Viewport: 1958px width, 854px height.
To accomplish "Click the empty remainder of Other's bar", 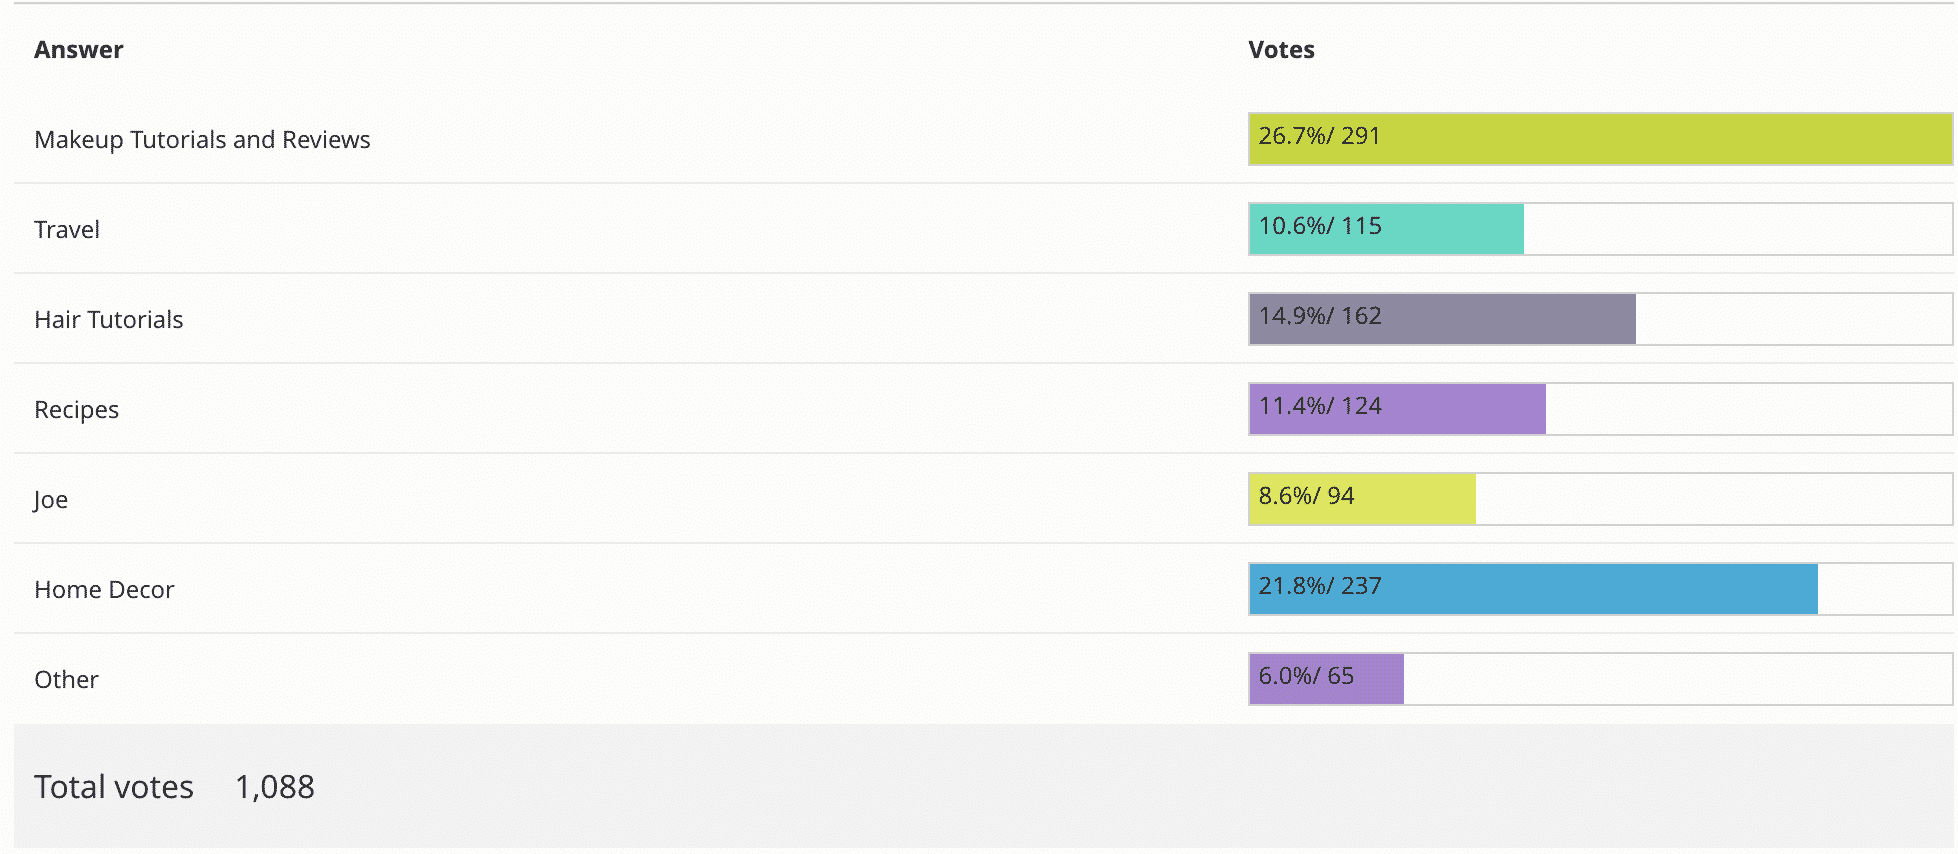I will coord(1678,679).
